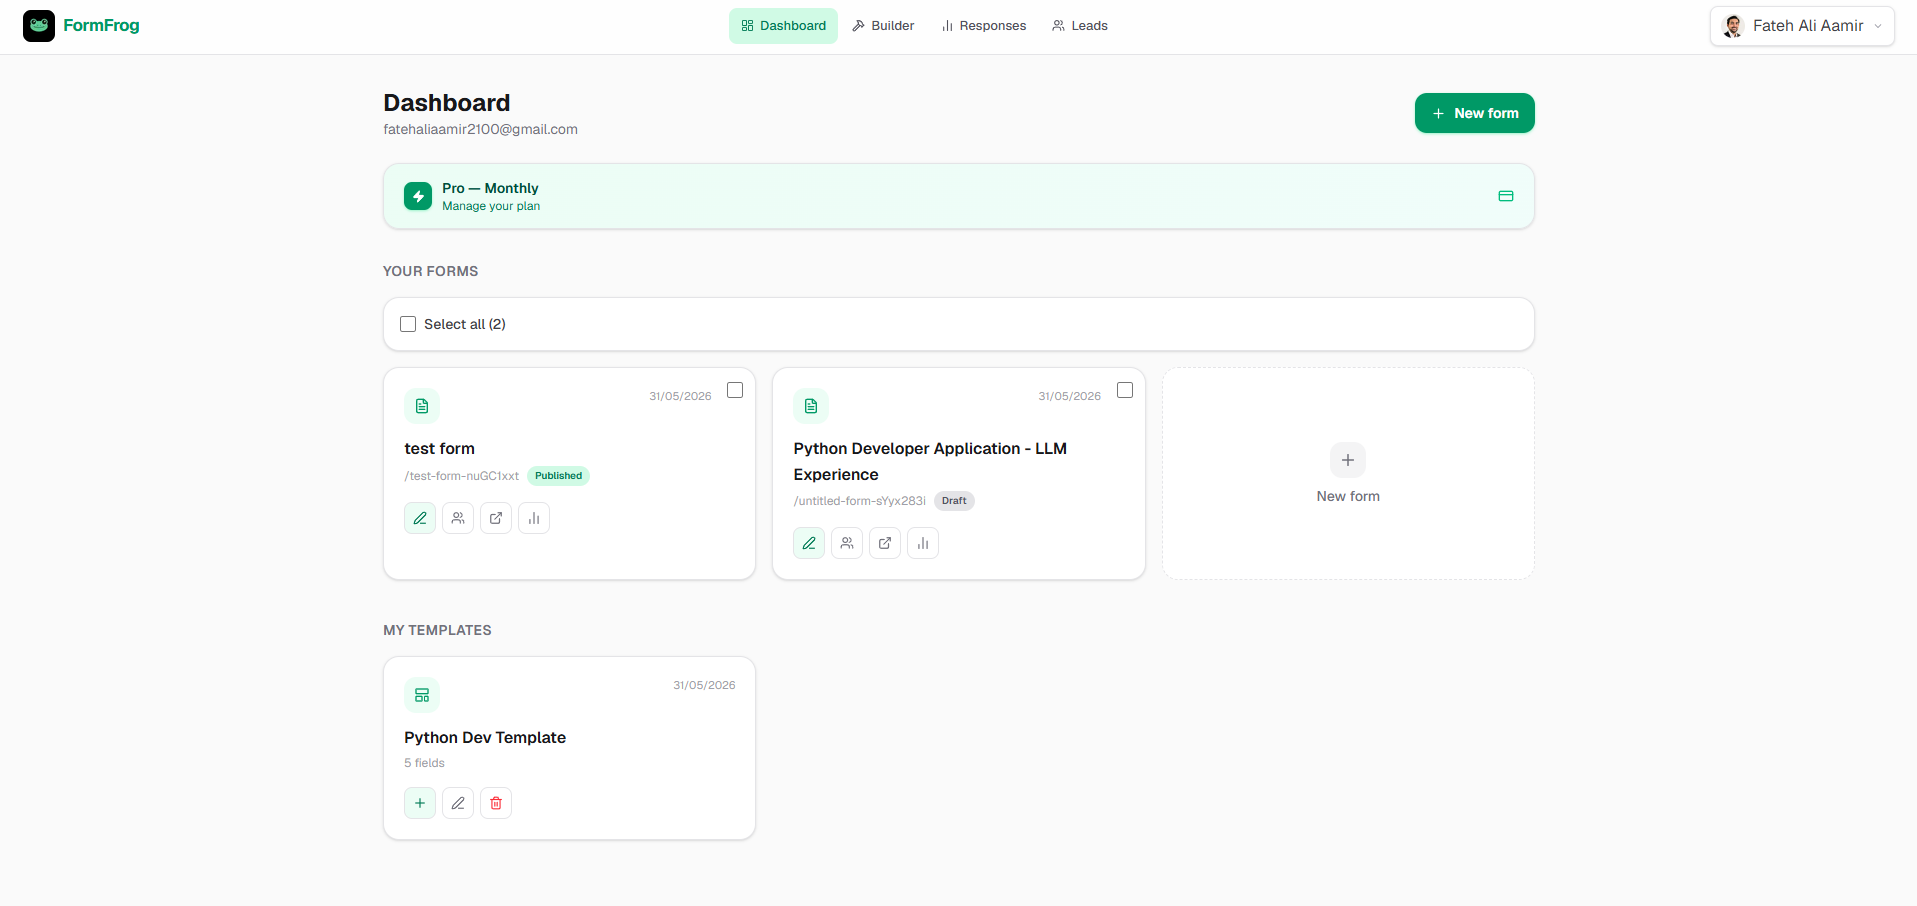Create form from Python Dev Template plus icon

click(x=420, y=803)
